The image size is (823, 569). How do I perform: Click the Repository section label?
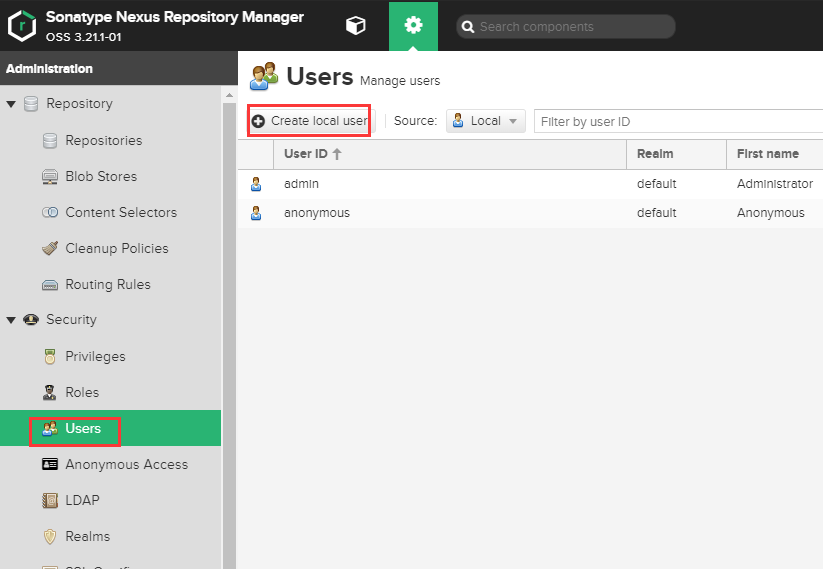(x=79, y=104)
